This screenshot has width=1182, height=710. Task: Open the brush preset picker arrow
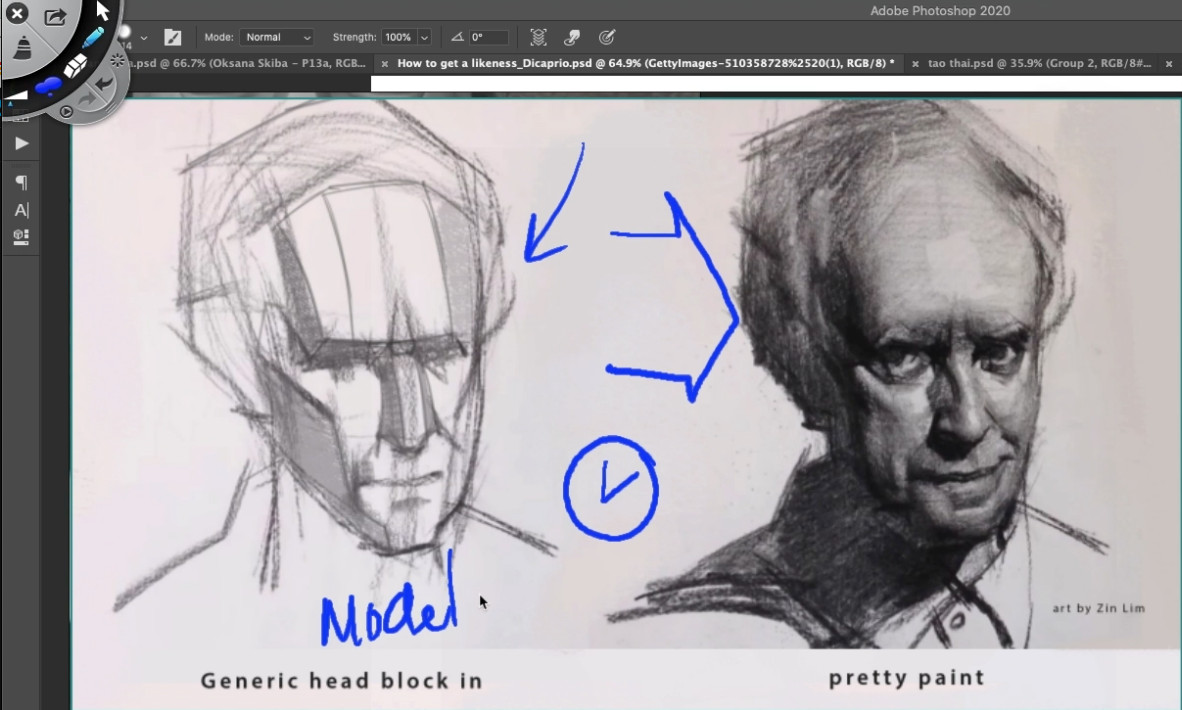[143, 38]
